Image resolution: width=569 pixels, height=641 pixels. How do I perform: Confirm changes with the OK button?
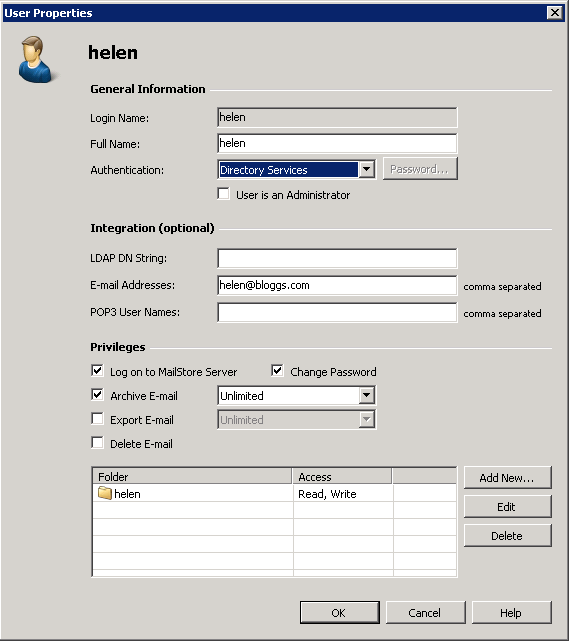[x=339, y=612]
